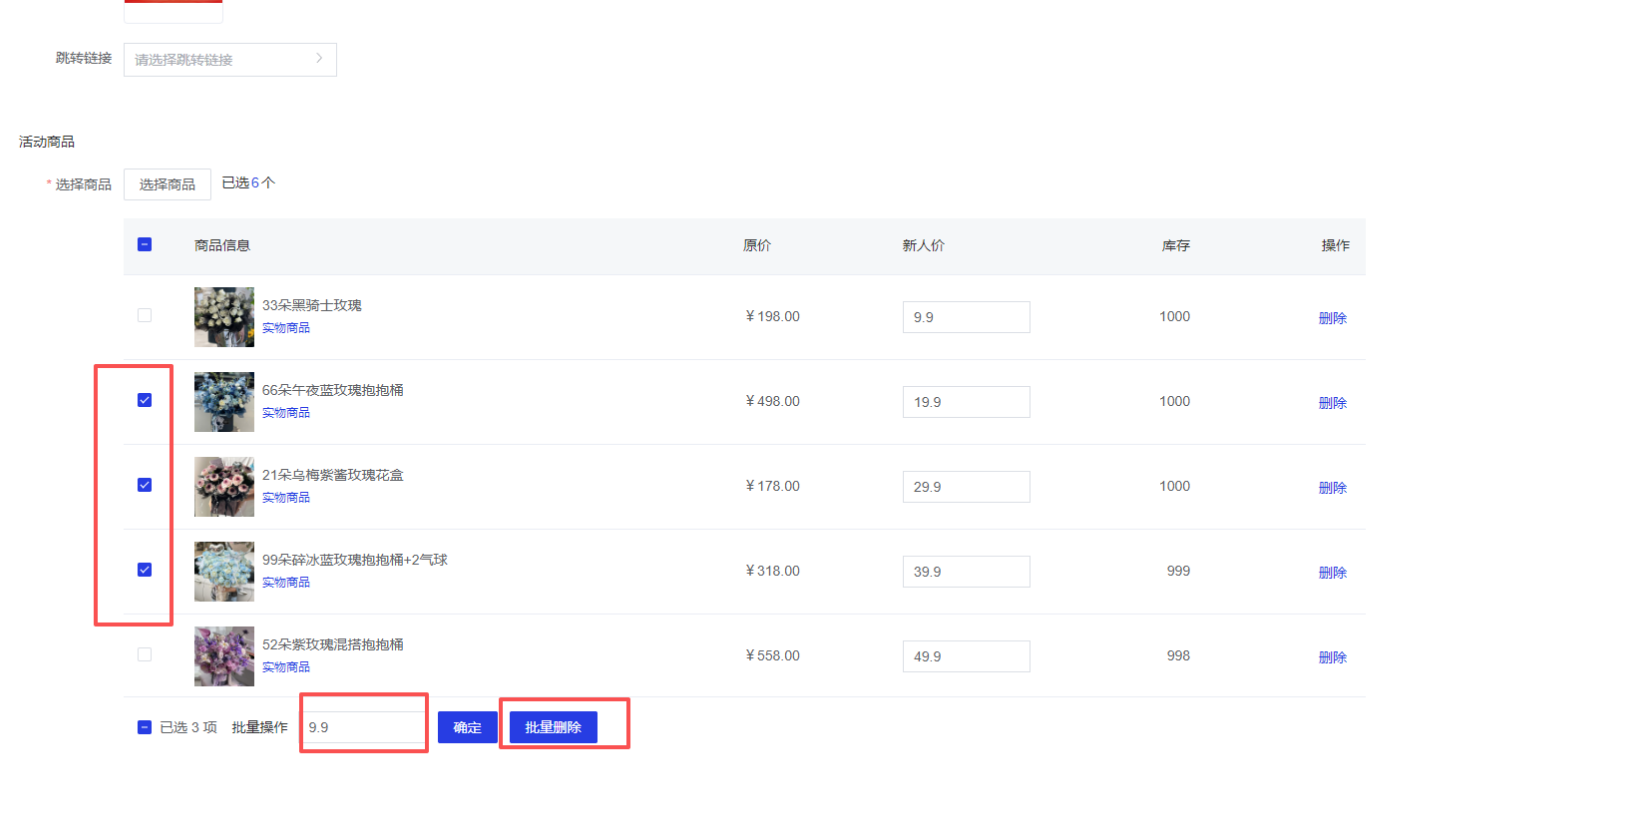Toggle the 已选 3 项 footer checkbox
The width and height of the screenshot is (1648, 814).
[145, 727]
